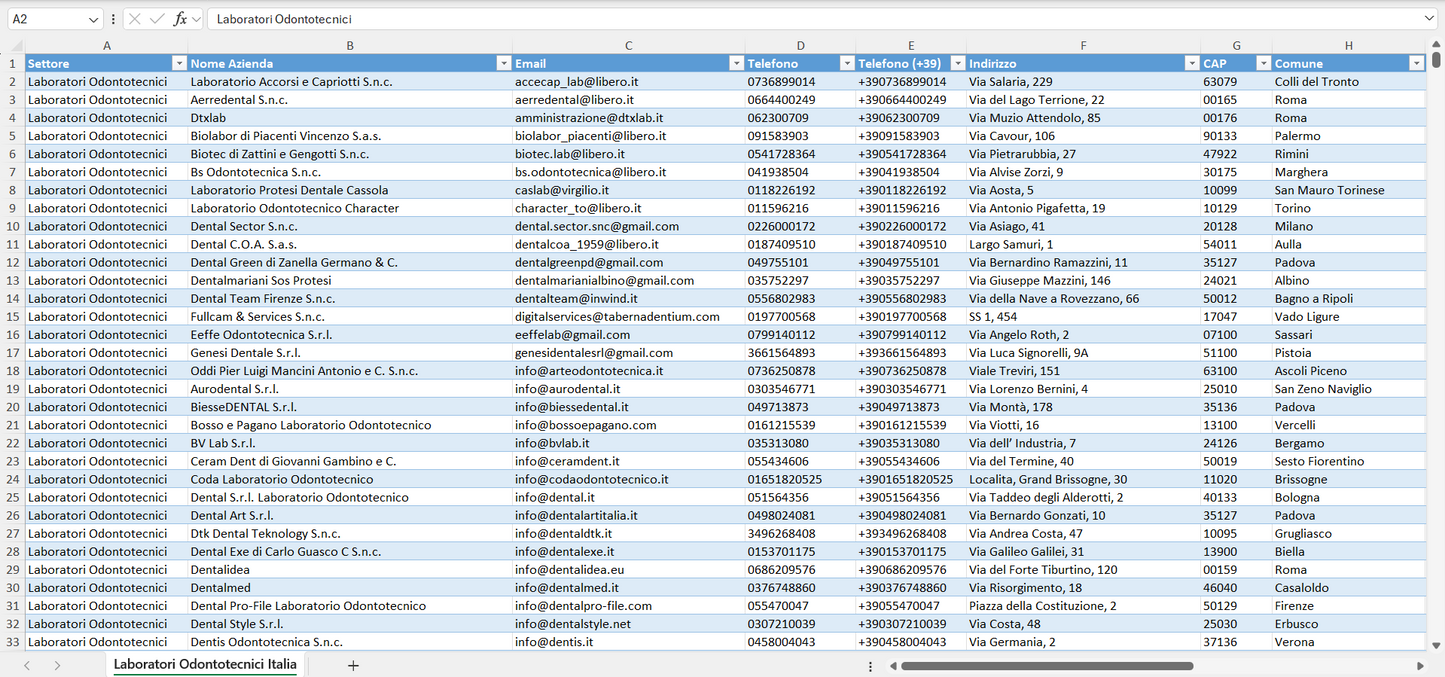1445x677 pixels.
Task: Click the horizontal scrollbar thumb
Action: click(1047, 665)
